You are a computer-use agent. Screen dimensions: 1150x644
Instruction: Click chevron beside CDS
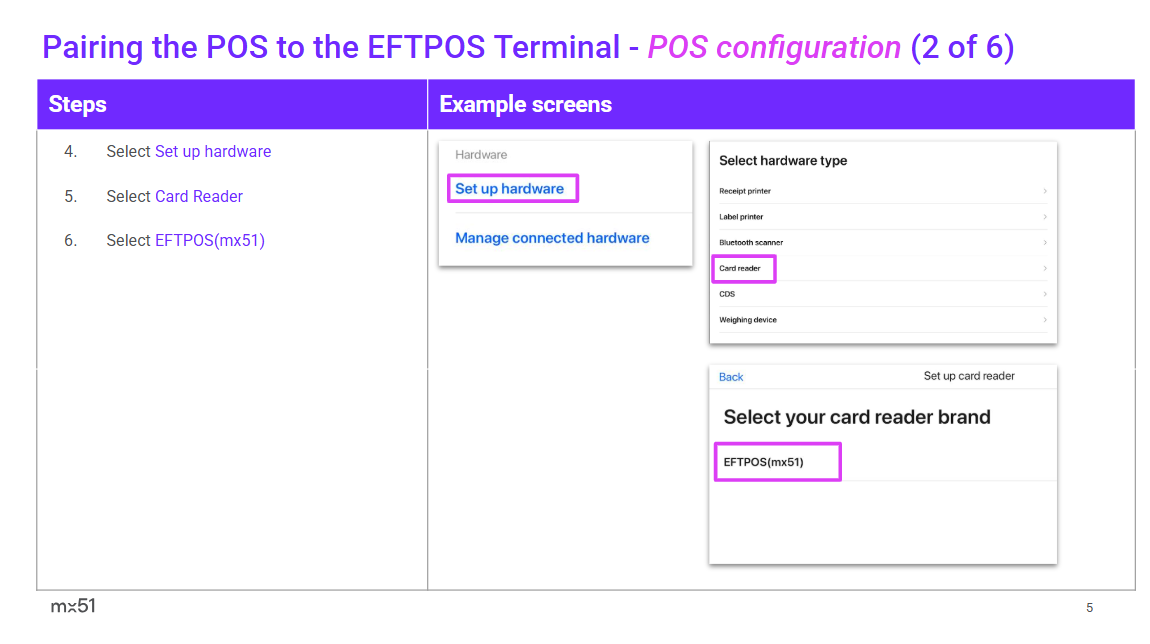[1045, 294]
